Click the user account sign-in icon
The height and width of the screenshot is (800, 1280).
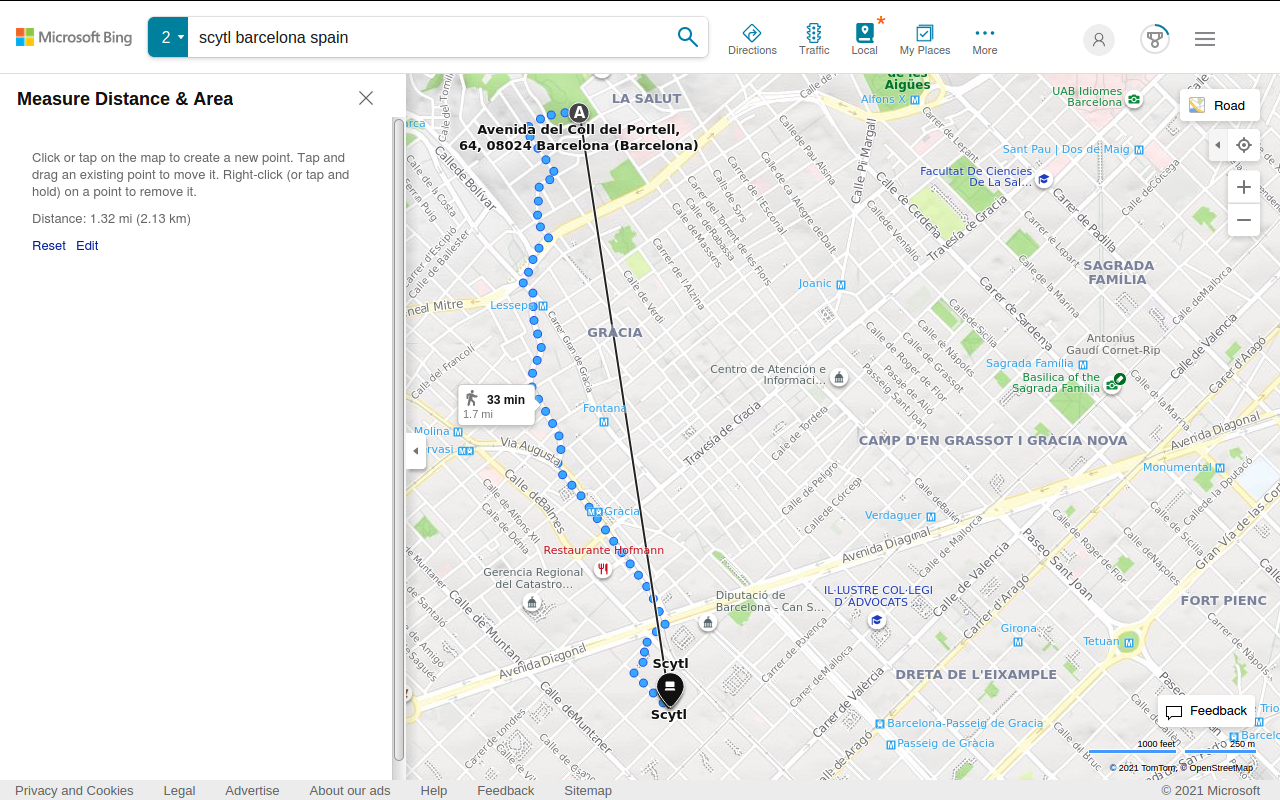[1099, 40]
